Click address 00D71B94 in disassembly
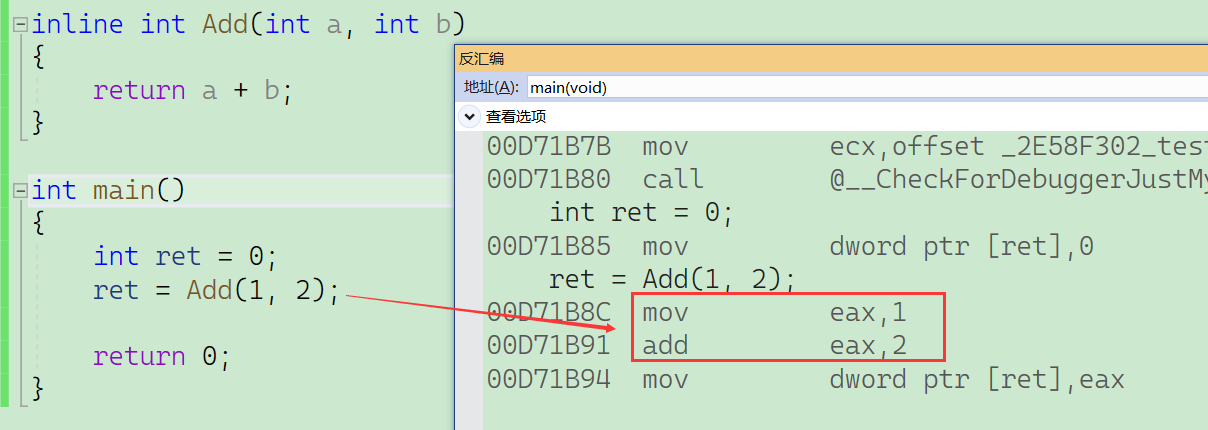 (548, 379)
